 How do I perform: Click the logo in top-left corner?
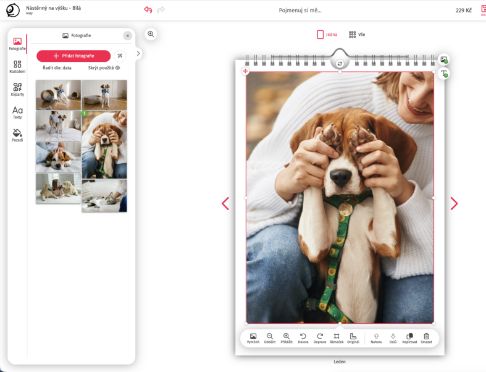tap(13, 10)
